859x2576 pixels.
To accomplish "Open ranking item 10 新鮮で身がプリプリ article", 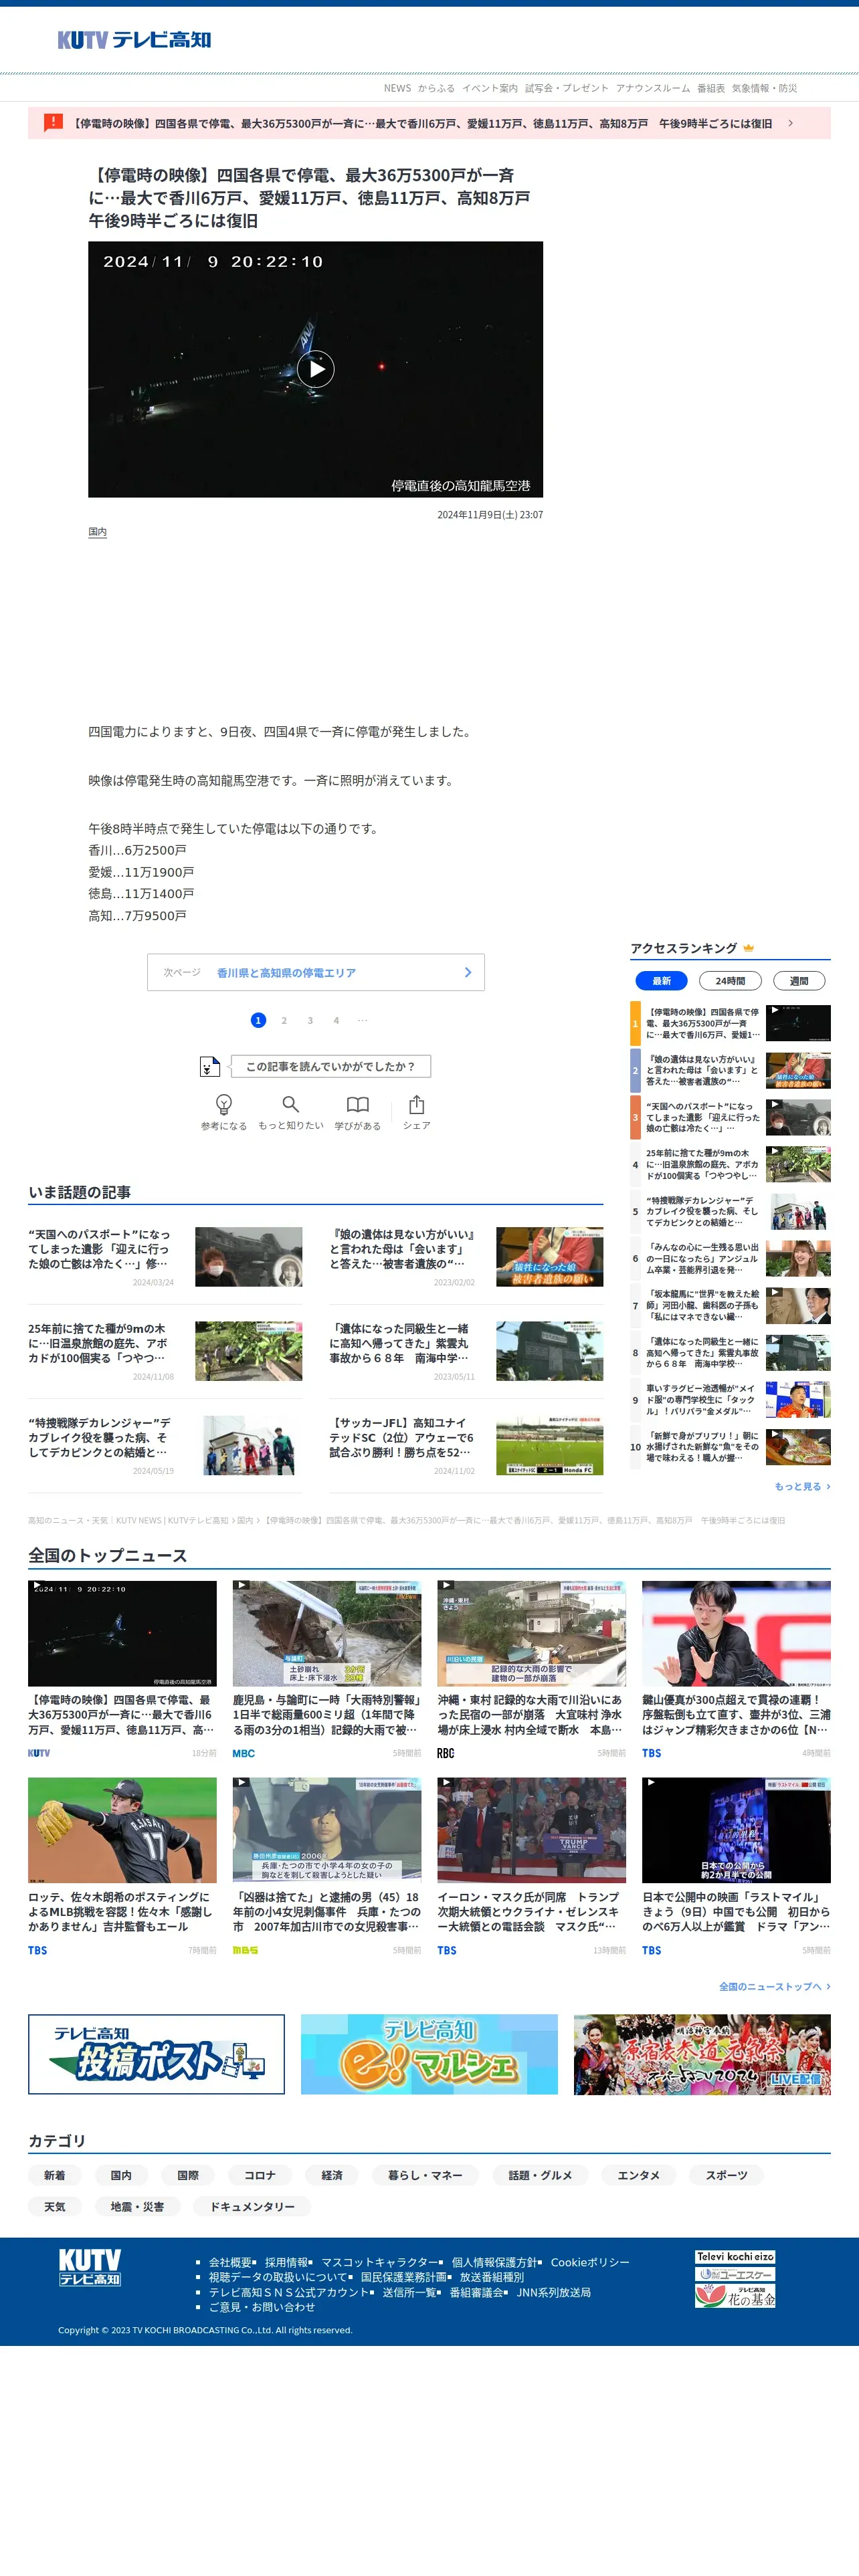I will (x=730, y=1447).
